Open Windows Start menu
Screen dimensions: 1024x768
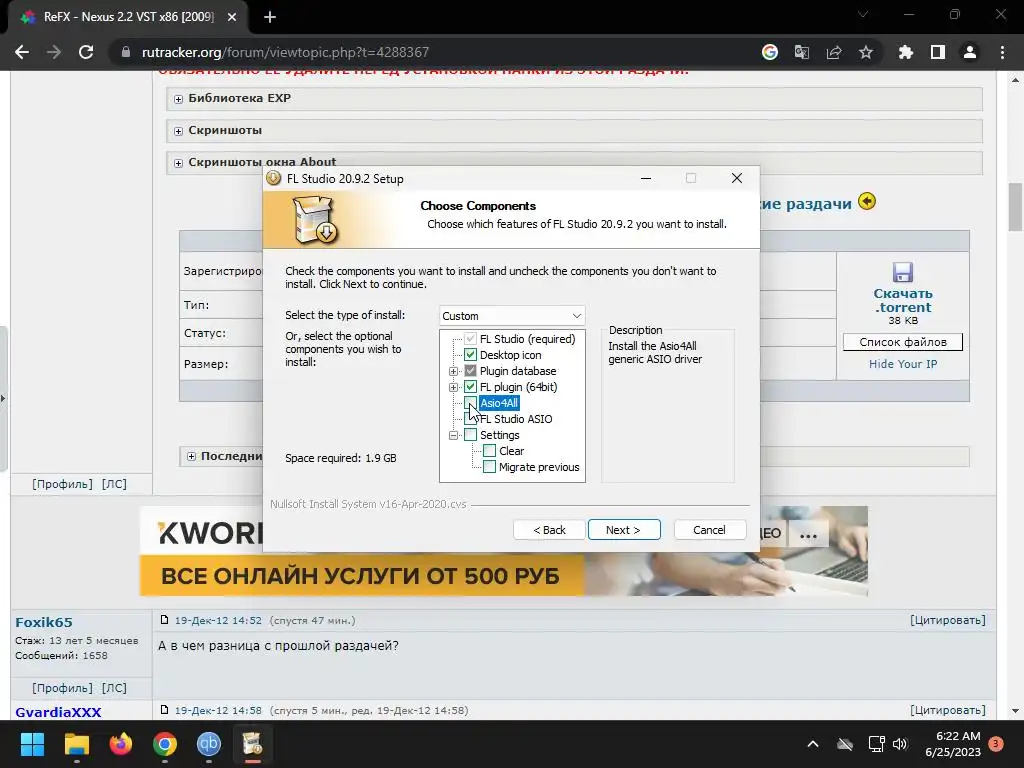click(x=32, y=744)
